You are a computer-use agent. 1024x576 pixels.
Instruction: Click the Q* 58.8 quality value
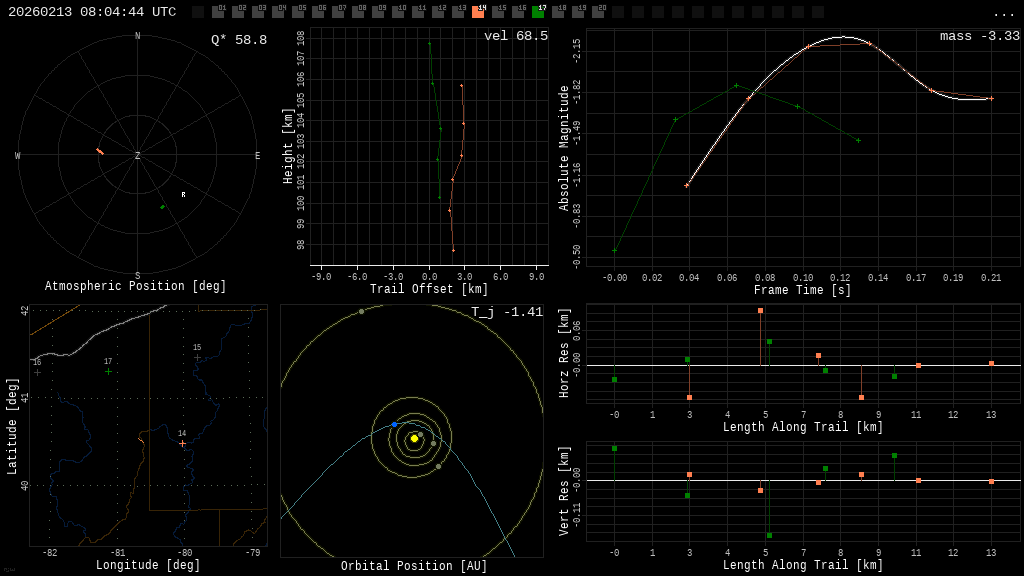238,40
